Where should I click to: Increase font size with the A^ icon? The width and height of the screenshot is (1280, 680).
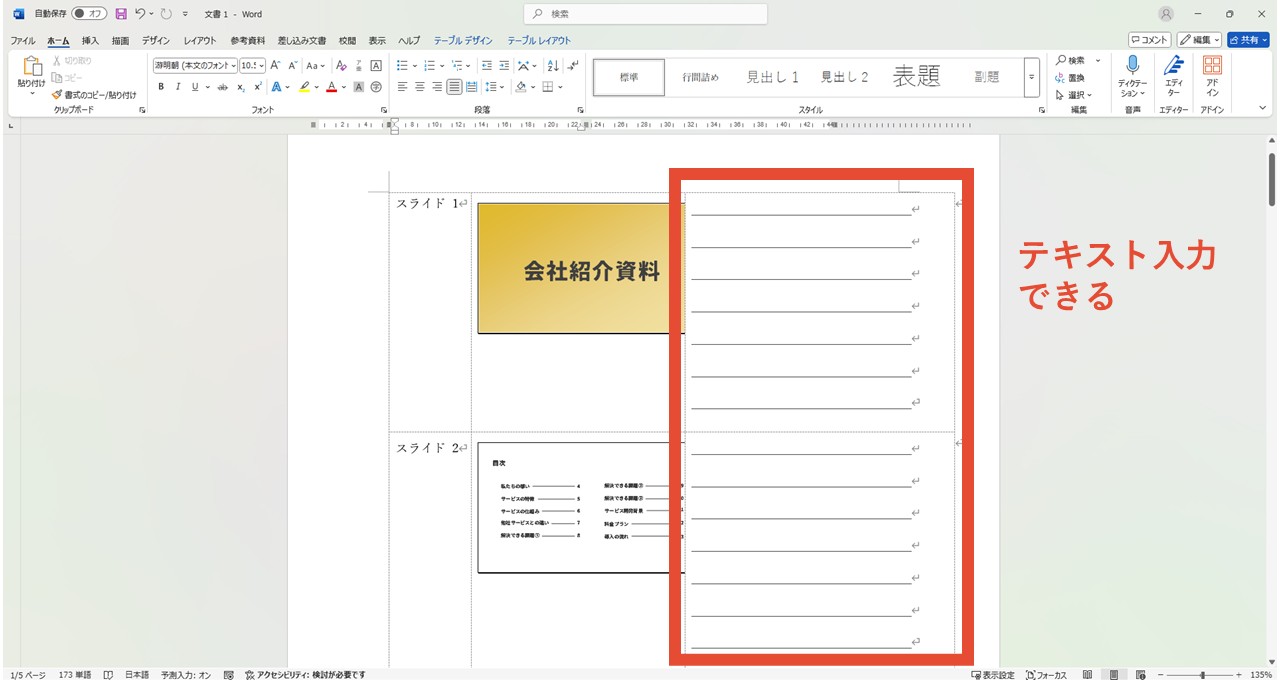277,65
